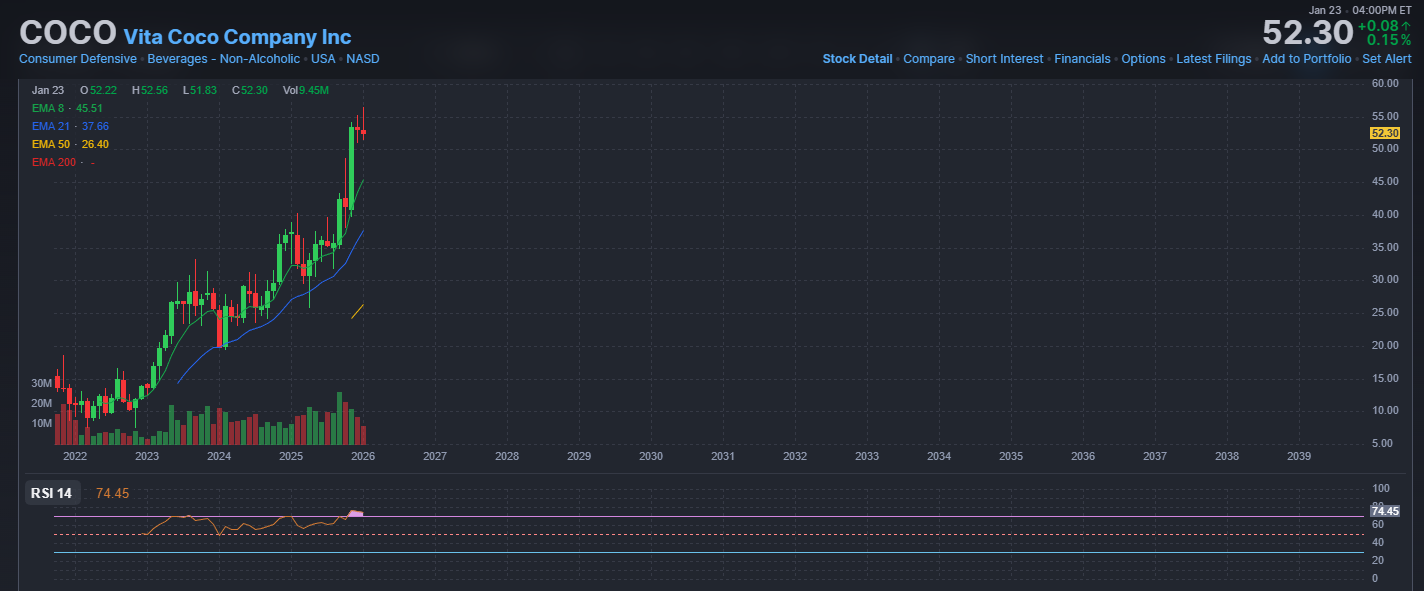Screen dimensions: 1424x591
Task: Click Set Alert
Action: pos(1387,59)
